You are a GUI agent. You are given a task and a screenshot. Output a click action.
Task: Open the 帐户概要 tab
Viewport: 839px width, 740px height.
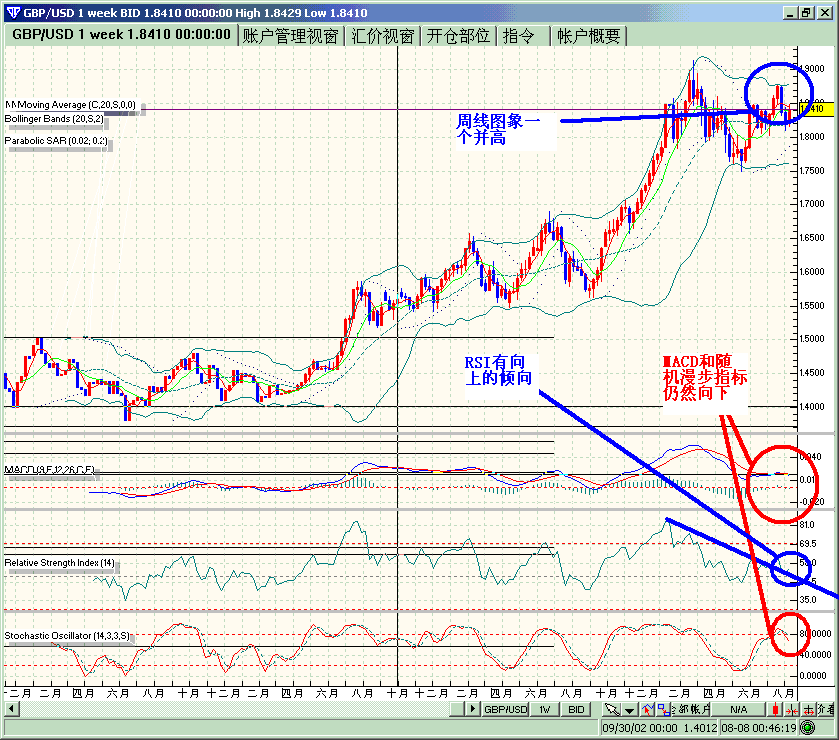(589, 36)
